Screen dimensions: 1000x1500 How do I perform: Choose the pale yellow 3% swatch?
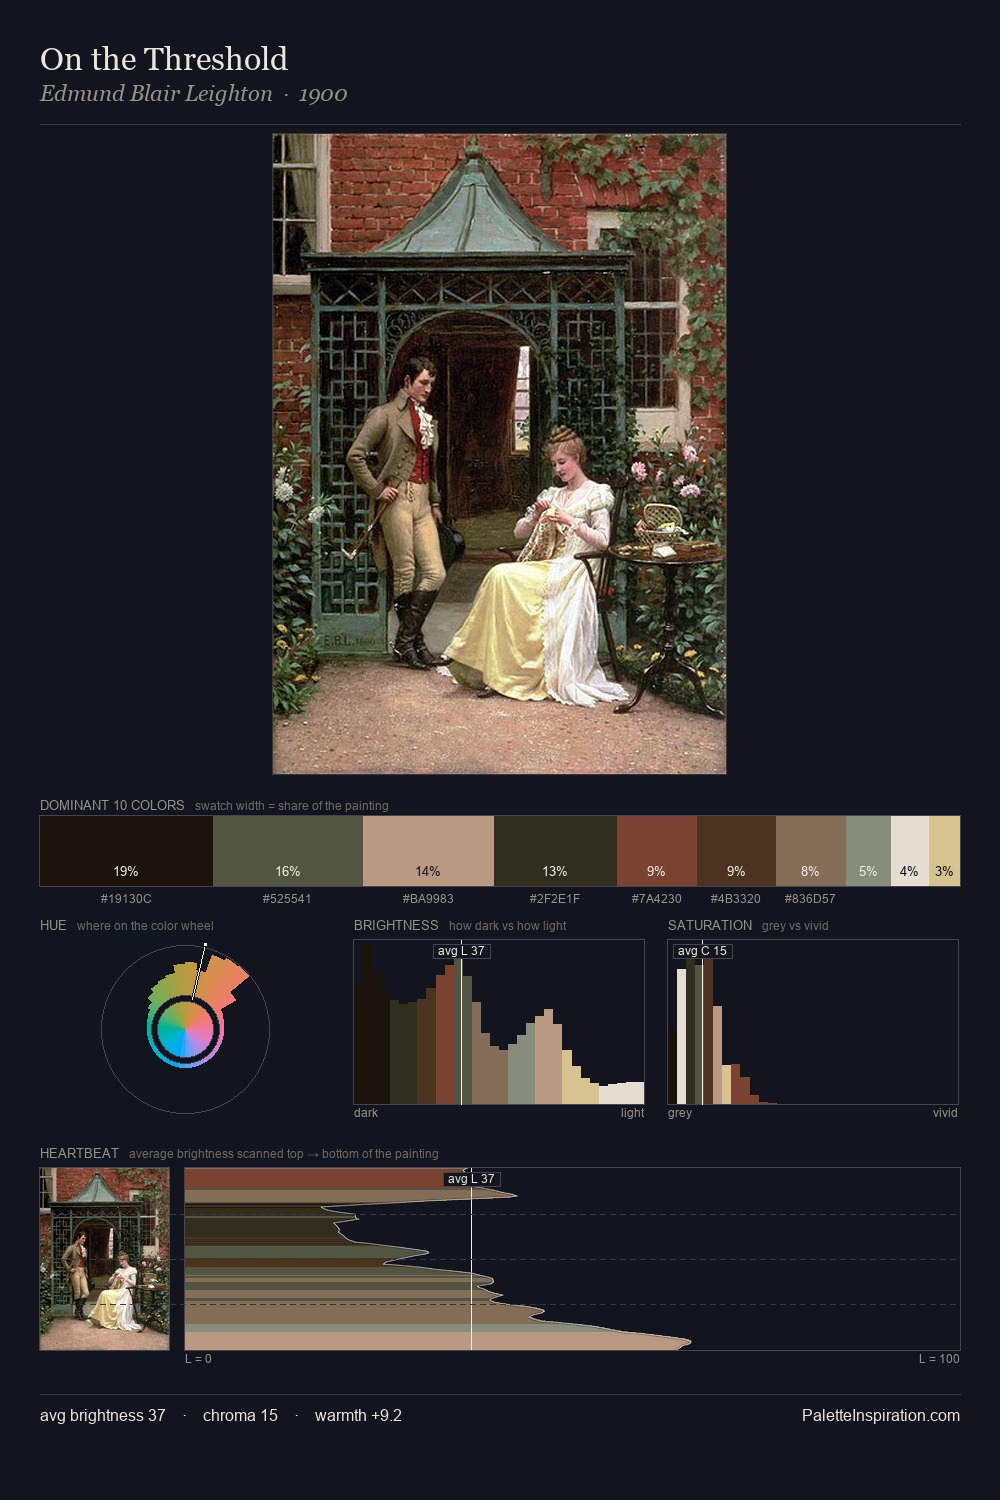tap(944, 851)
